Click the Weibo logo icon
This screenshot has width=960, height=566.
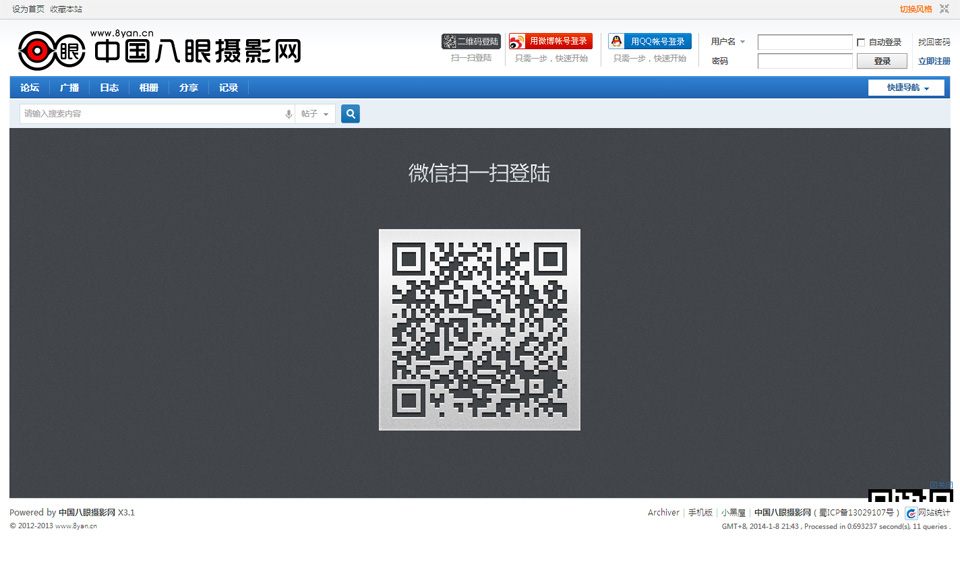click(x=517, y=42)
